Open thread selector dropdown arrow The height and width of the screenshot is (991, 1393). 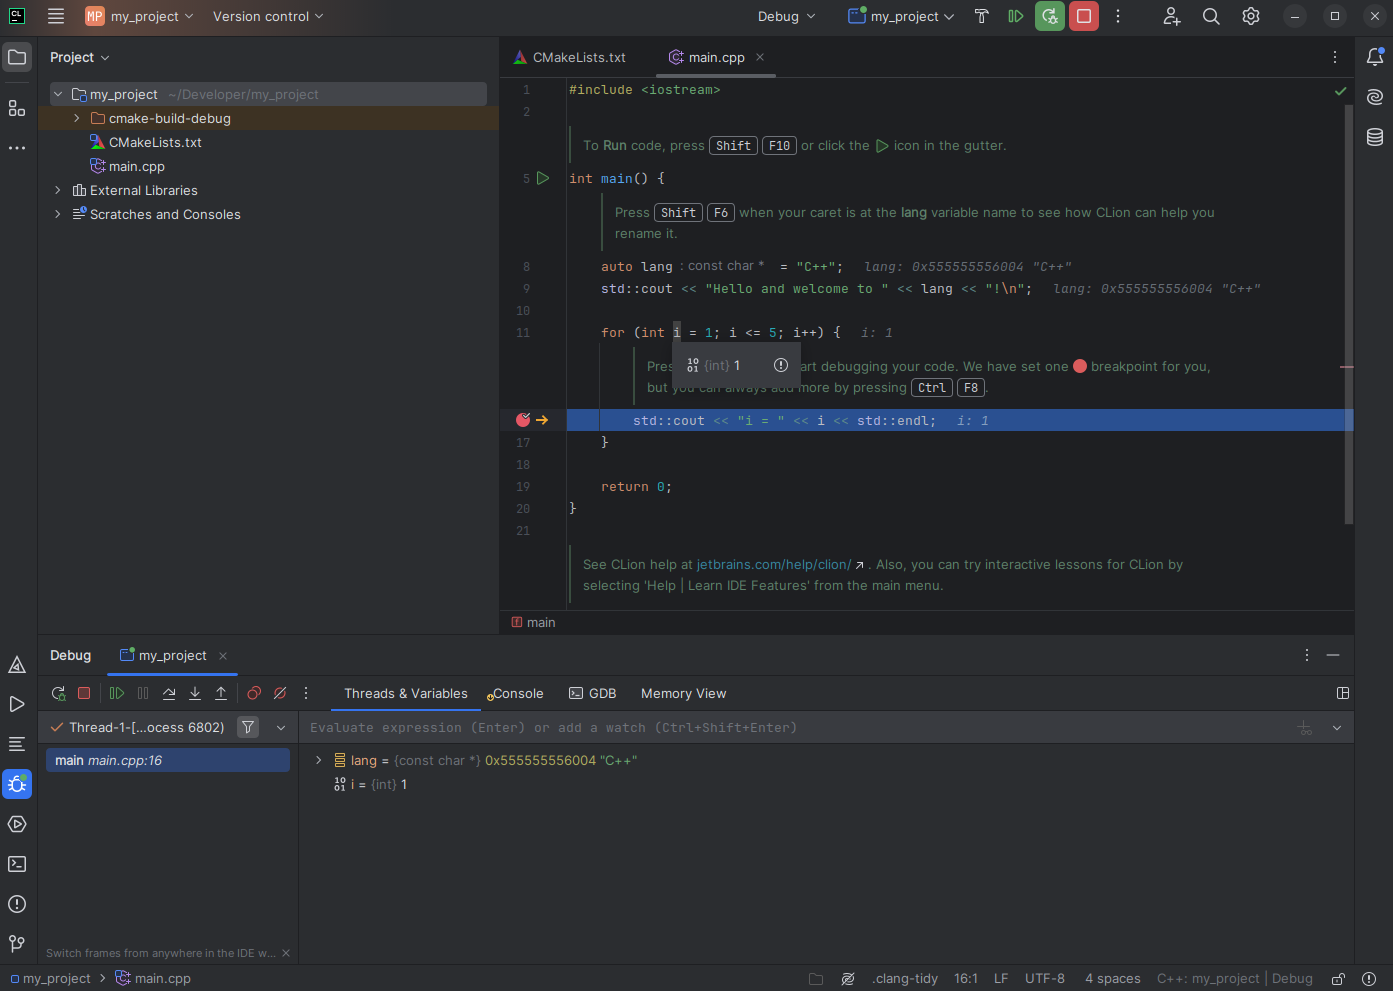(x=281, y=728)
